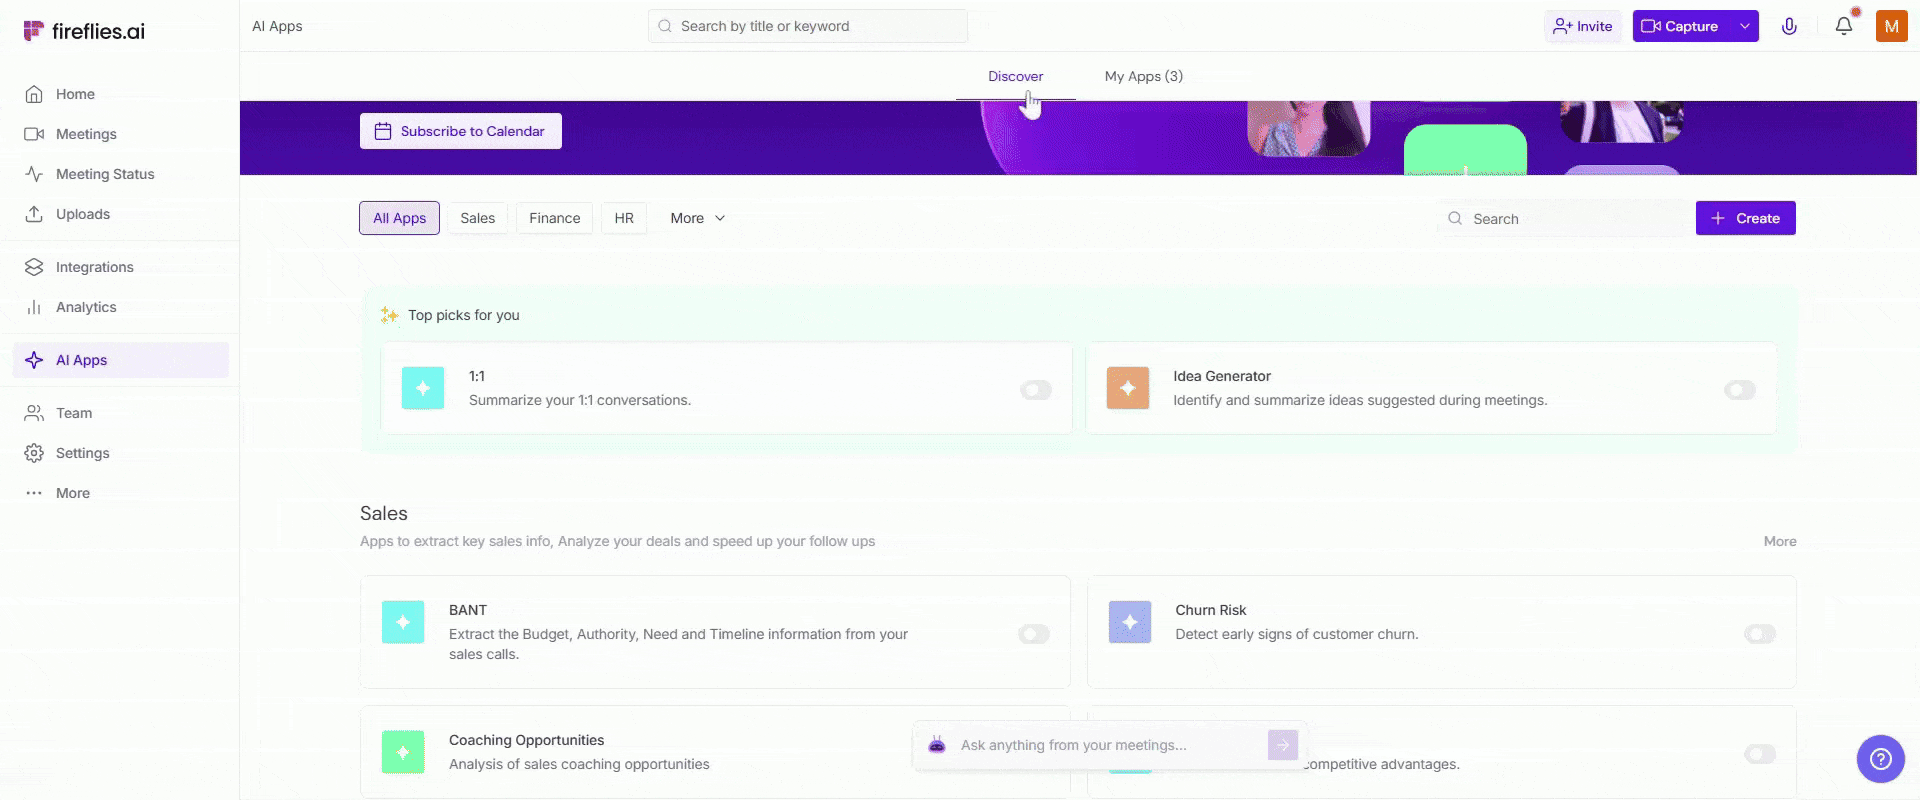Go to Meetings in the sidebar

point(120,134)
